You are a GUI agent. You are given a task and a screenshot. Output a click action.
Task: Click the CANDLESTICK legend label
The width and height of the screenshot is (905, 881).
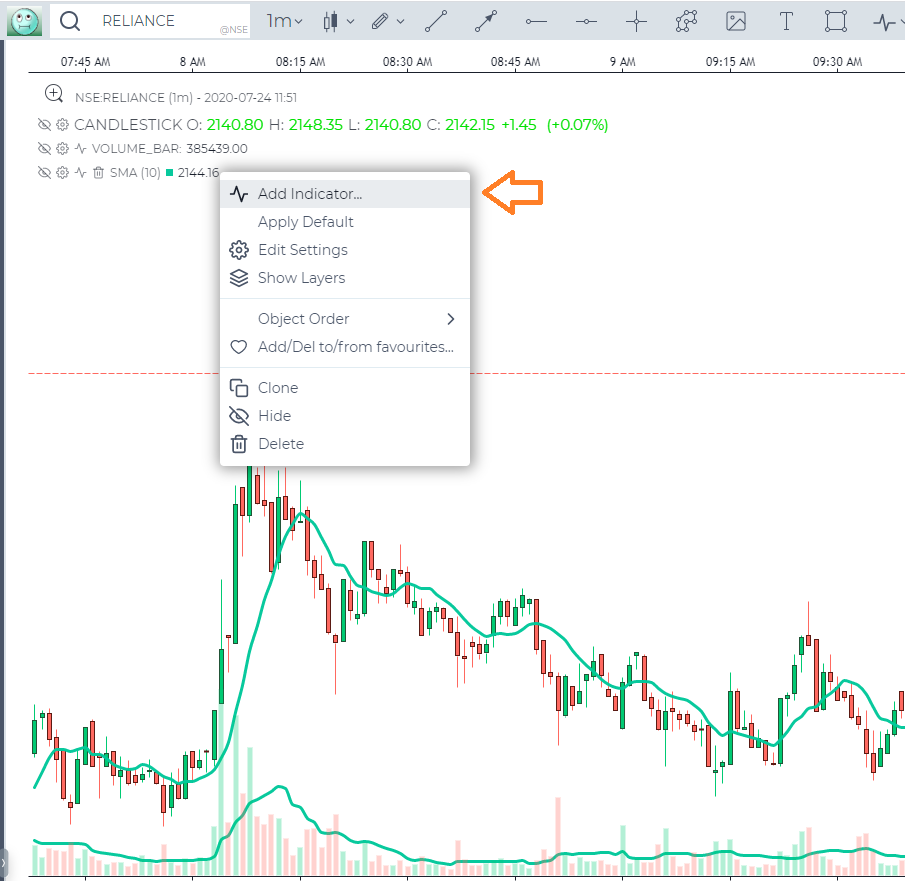point(128,125)
